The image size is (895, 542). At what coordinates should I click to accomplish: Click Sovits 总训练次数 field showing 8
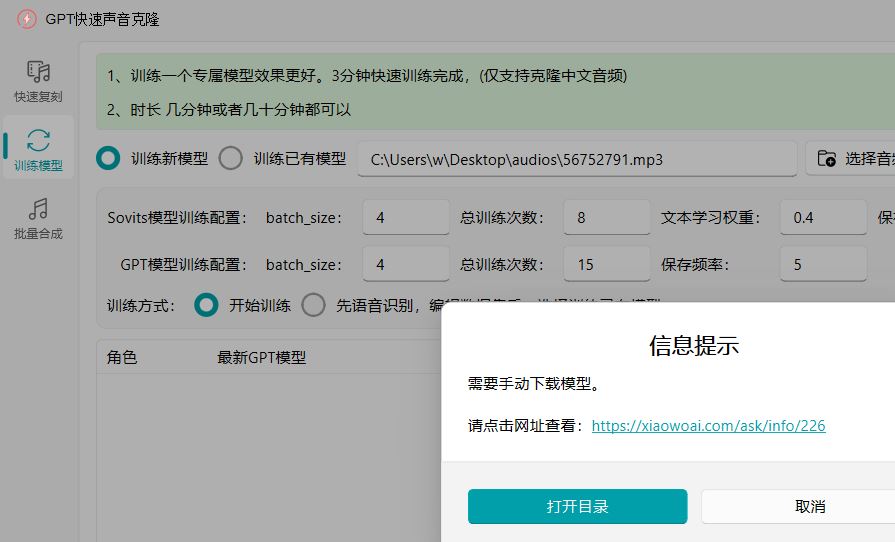click(606, 217)
